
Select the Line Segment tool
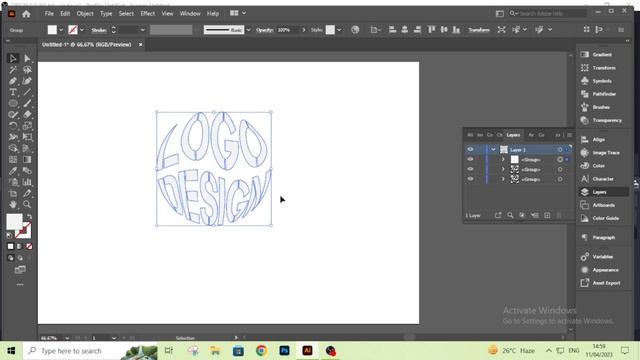[x=27, y=92]
